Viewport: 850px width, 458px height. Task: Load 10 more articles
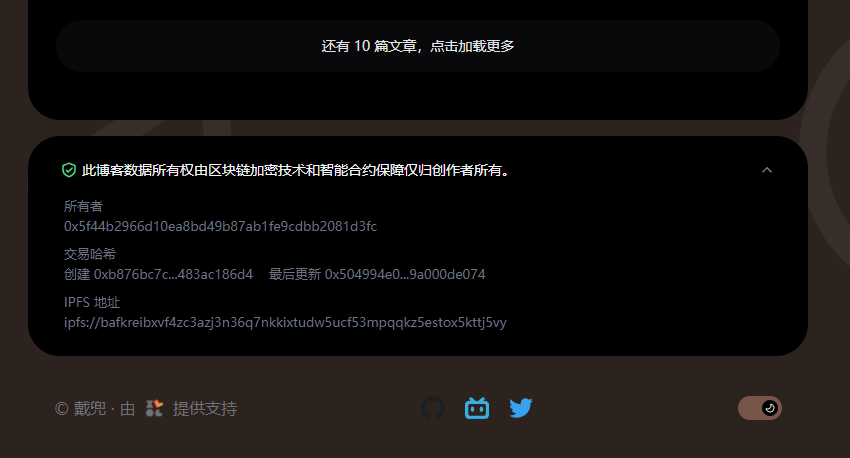tap(418, 46)
